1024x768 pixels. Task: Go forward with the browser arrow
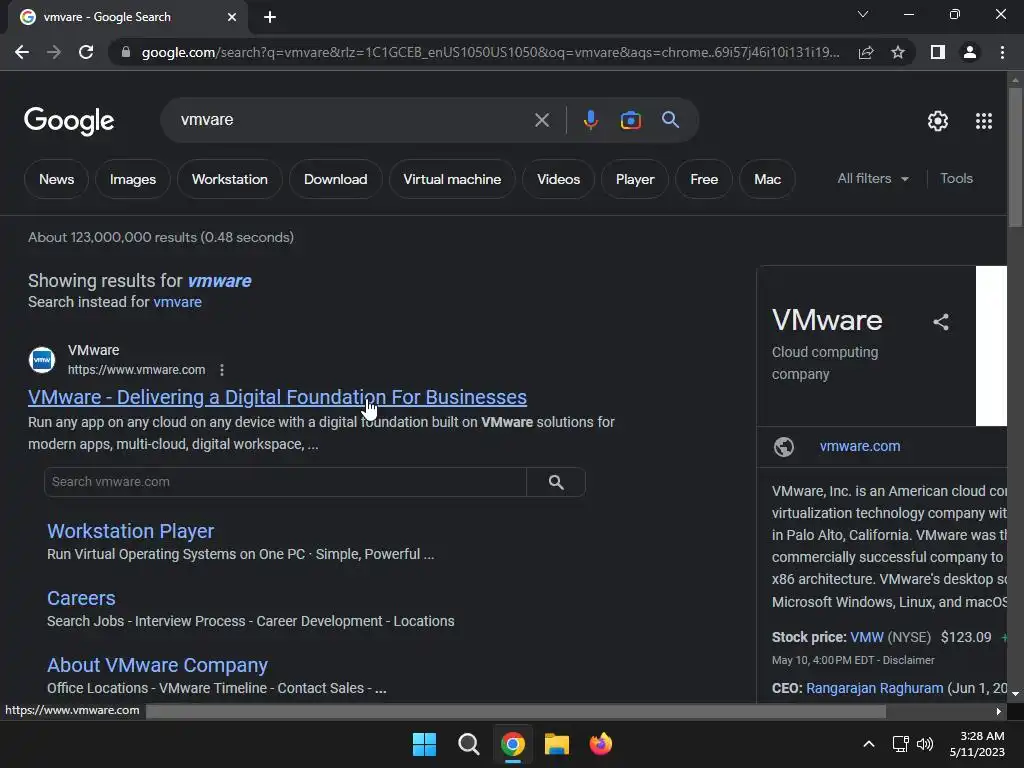pyautogui.click(x=54, y=52)
